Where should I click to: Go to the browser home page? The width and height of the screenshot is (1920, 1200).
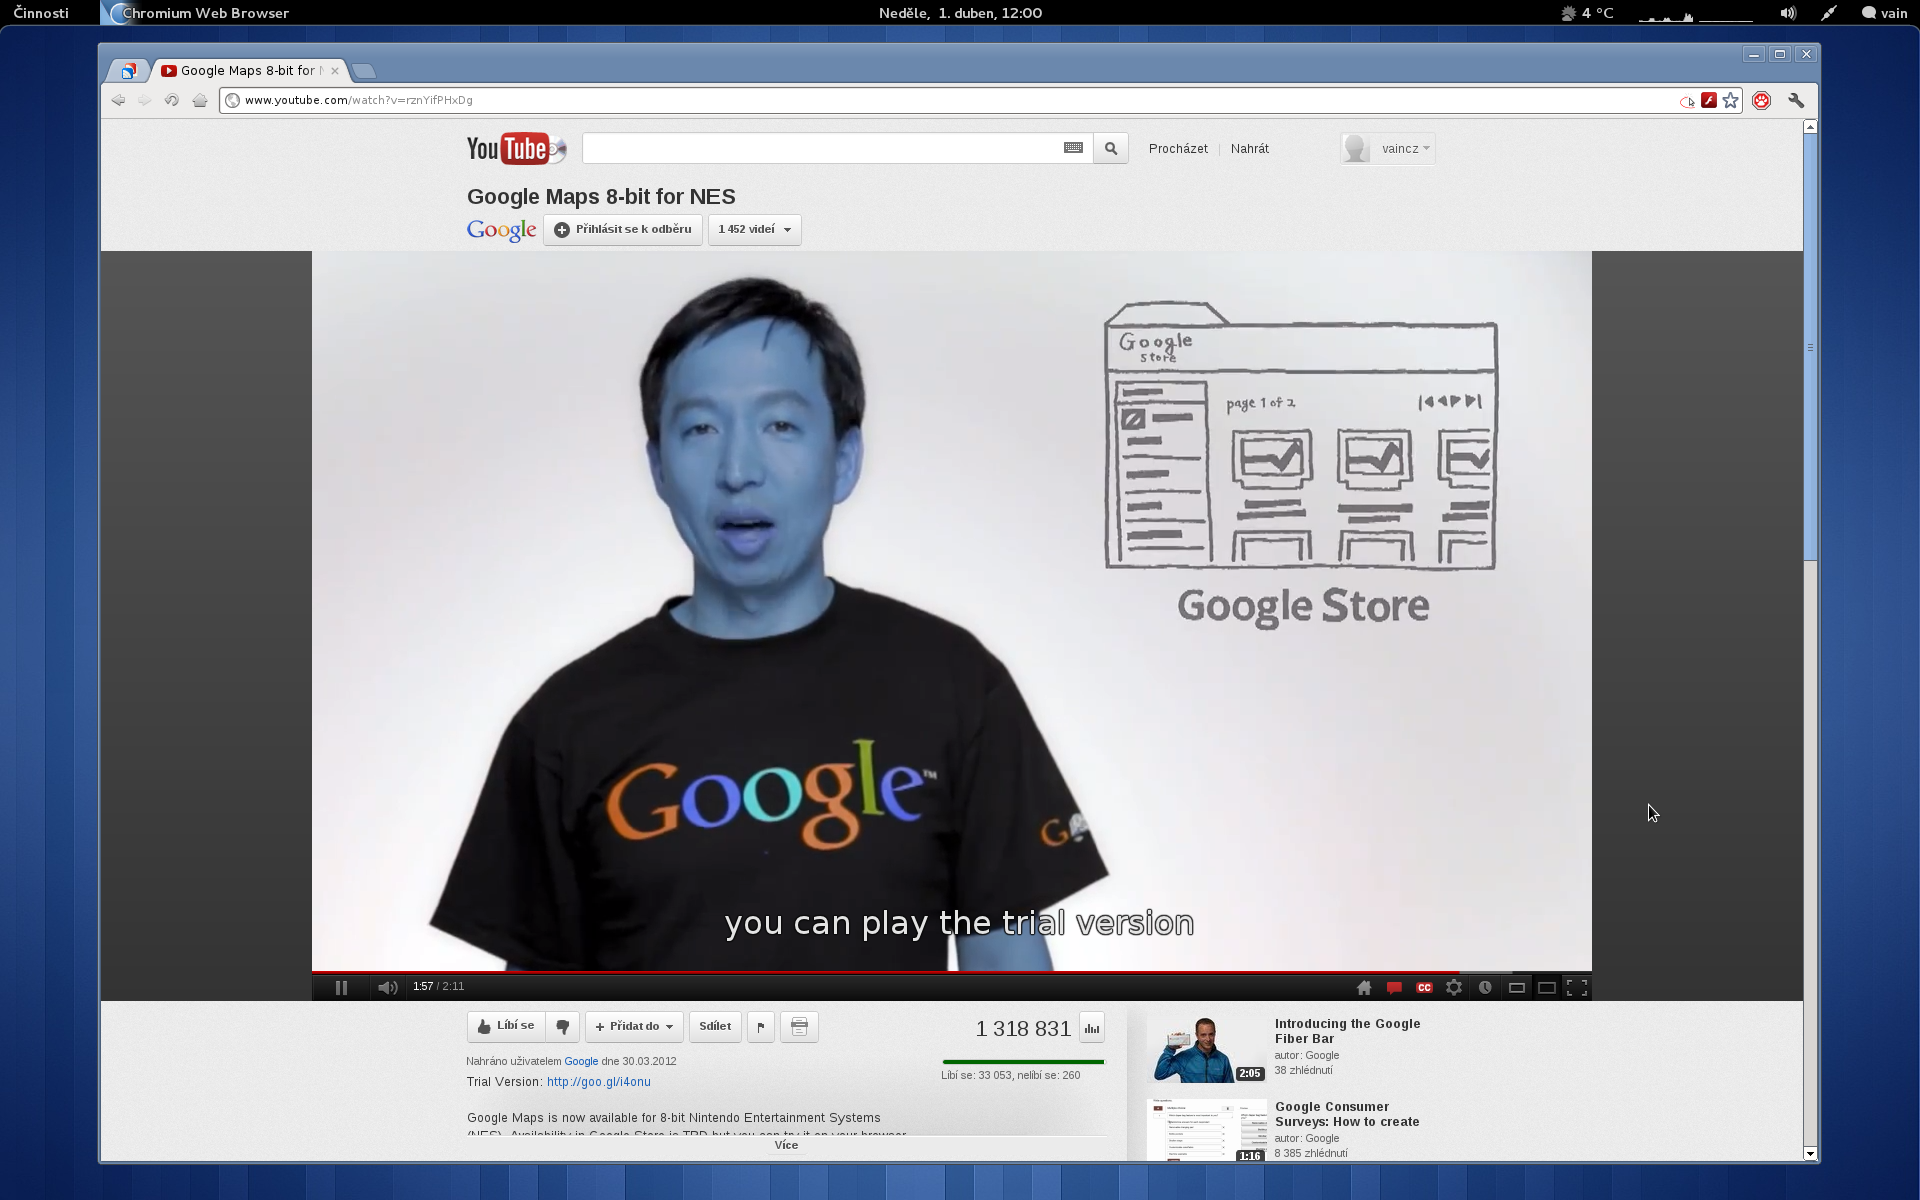click(200, 100)
